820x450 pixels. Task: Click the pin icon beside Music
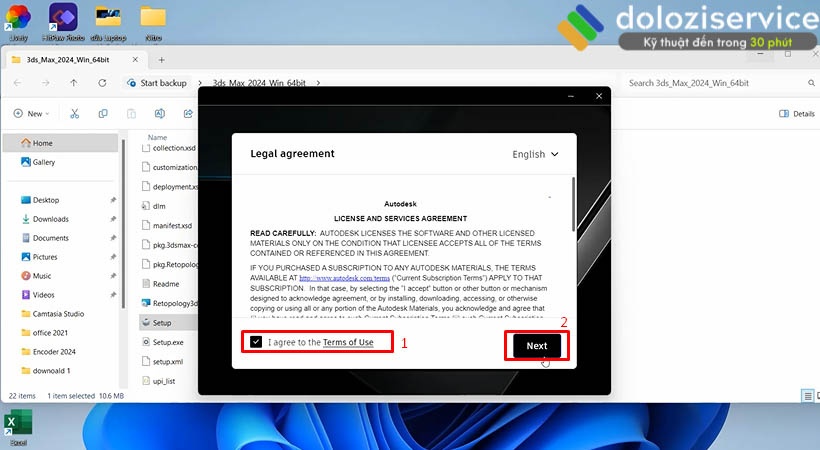pos(113,276)
